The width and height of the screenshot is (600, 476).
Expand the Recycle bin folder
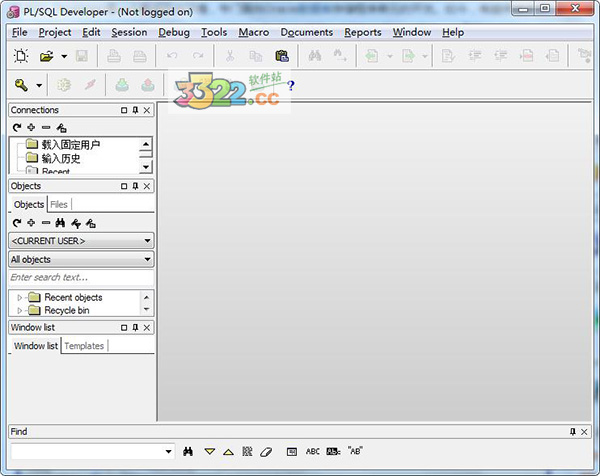20,310
